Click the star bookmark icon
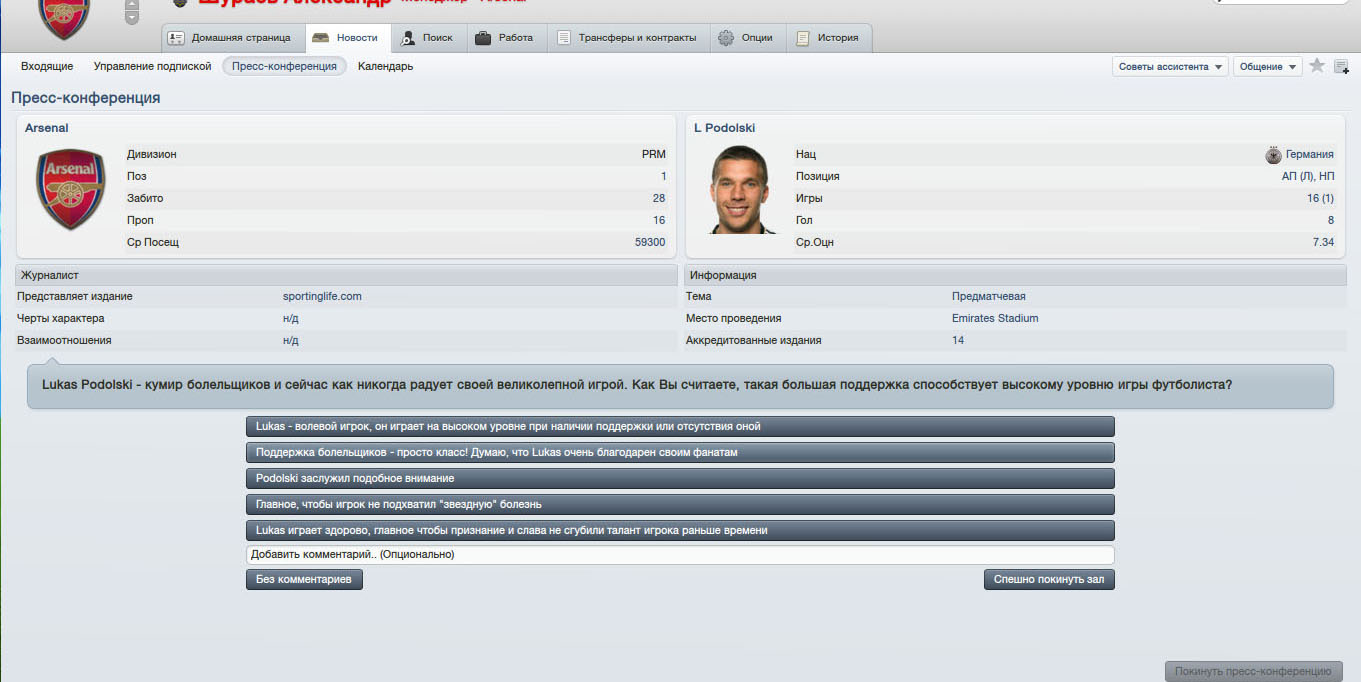The height and width of the screenshot is (682, 1361). 1317,66
